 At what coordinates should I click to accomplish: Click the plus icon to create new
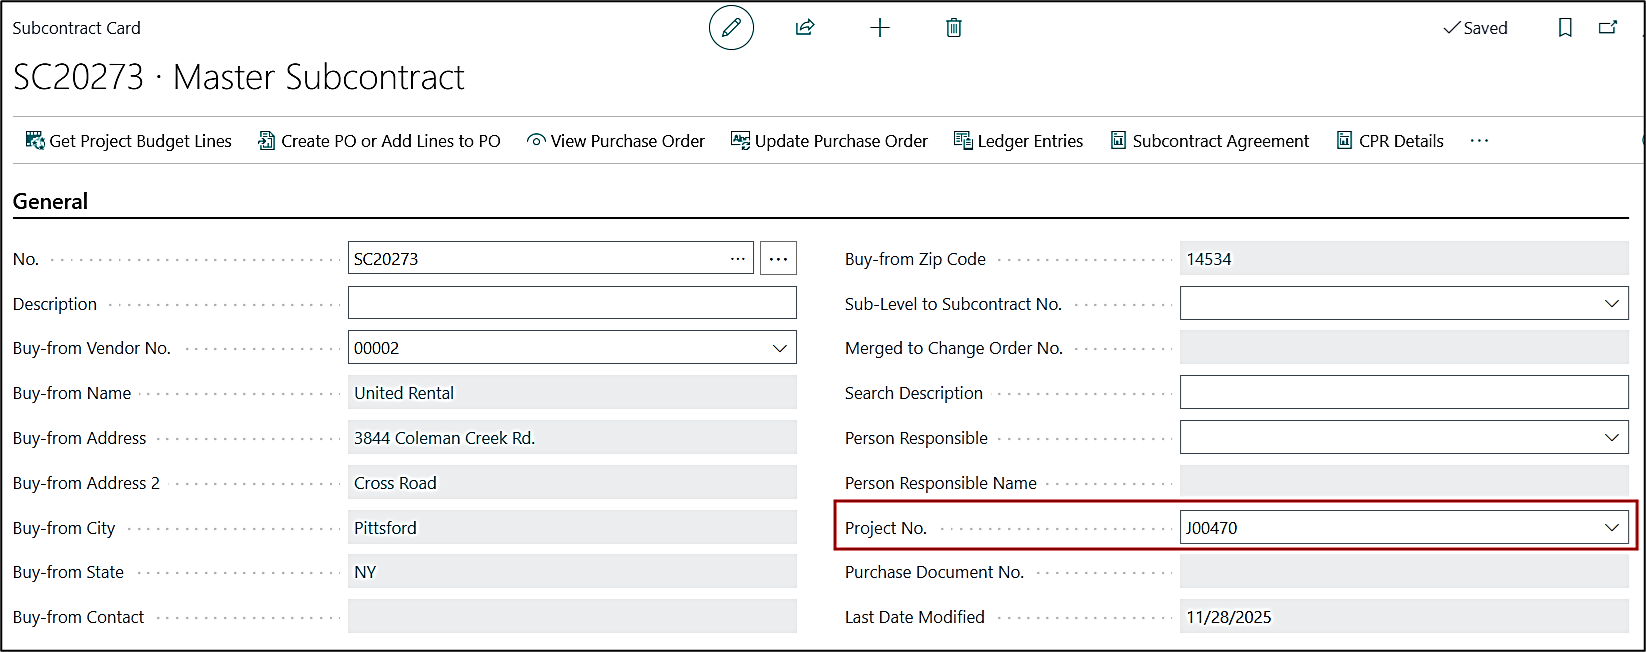[x=880, y=28]
